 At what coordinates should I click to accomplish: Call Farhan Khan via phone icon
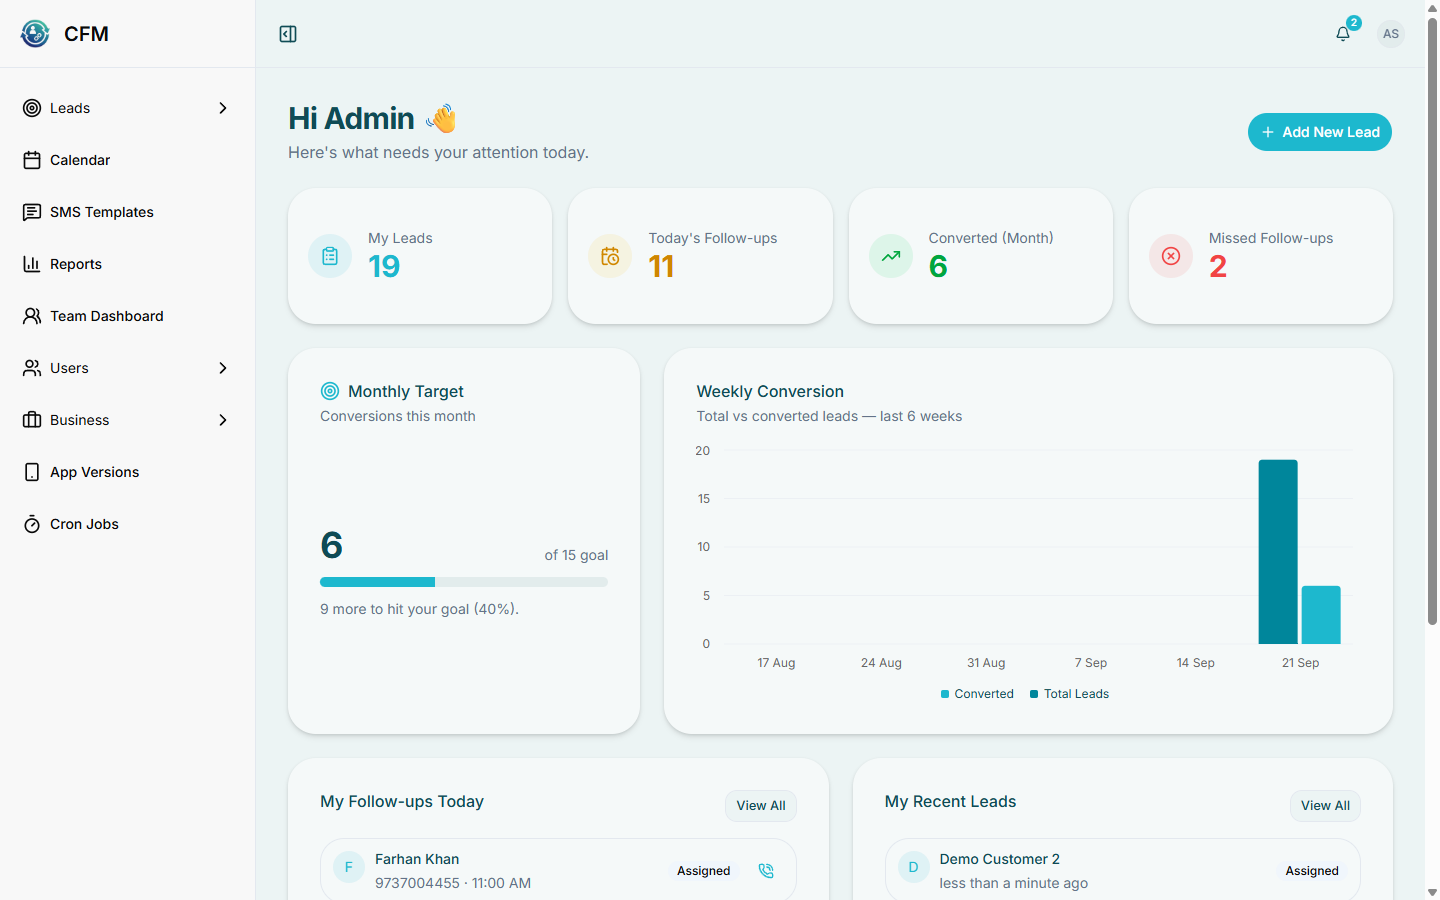tap(766, 871)
